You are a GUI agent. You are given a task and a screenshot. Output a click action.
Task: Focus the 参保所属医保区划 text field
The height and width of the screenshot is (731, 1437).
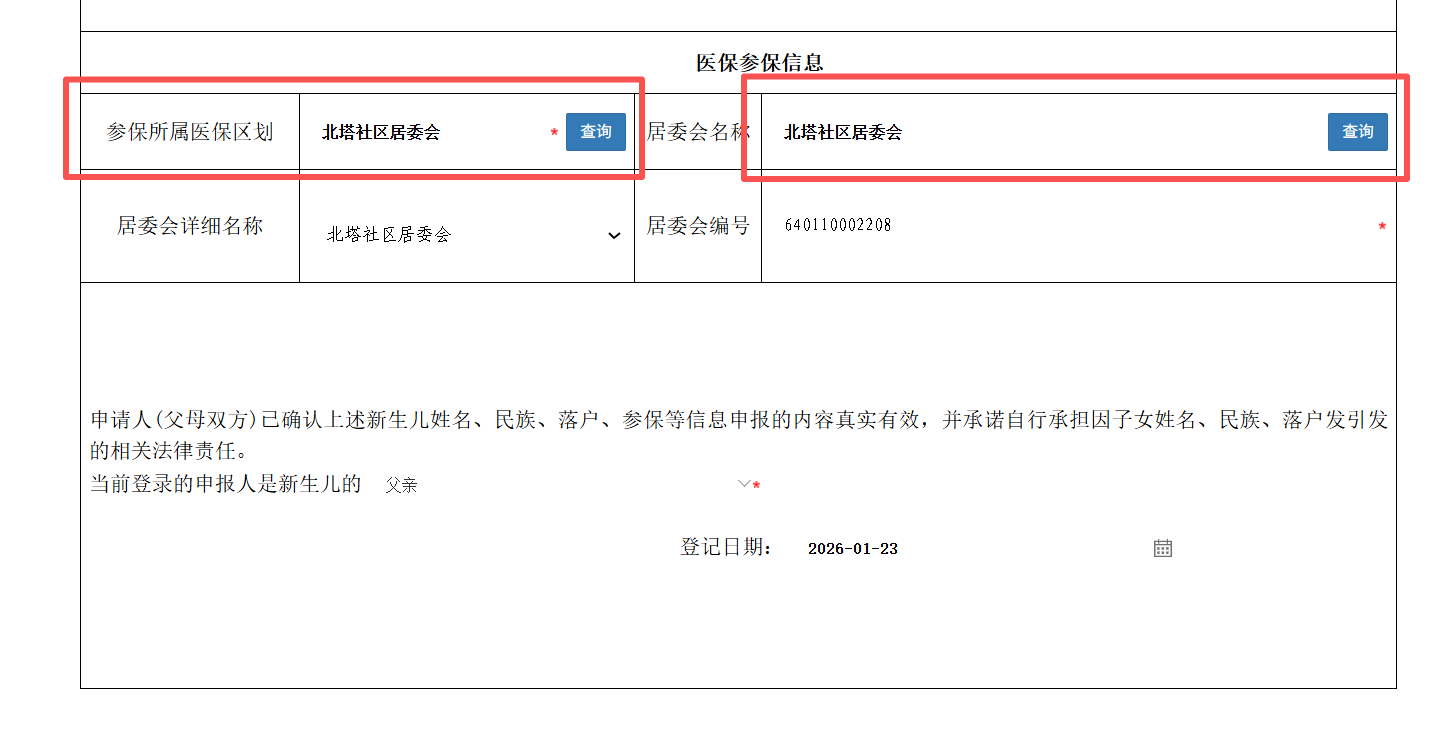(430, 132)
